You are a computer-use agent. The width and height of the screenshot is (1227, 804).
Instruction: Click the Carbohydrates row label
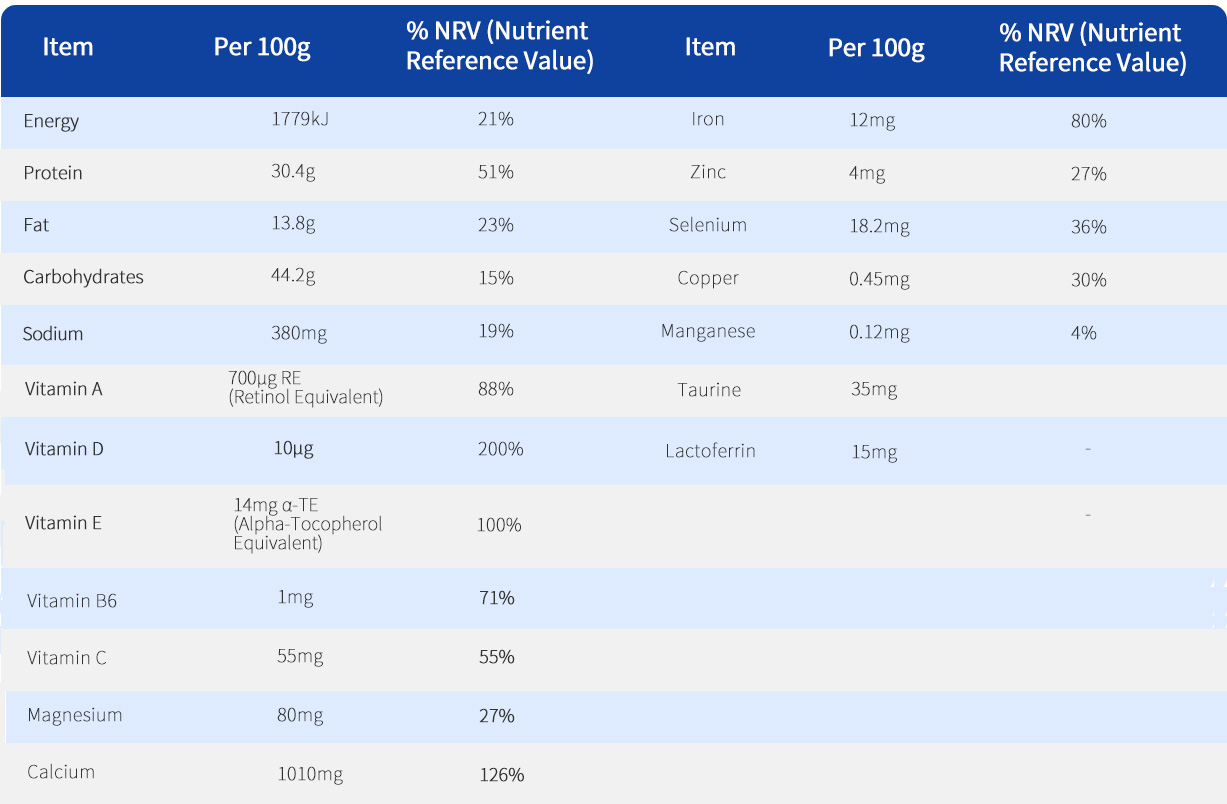click(x=83, y=277)
